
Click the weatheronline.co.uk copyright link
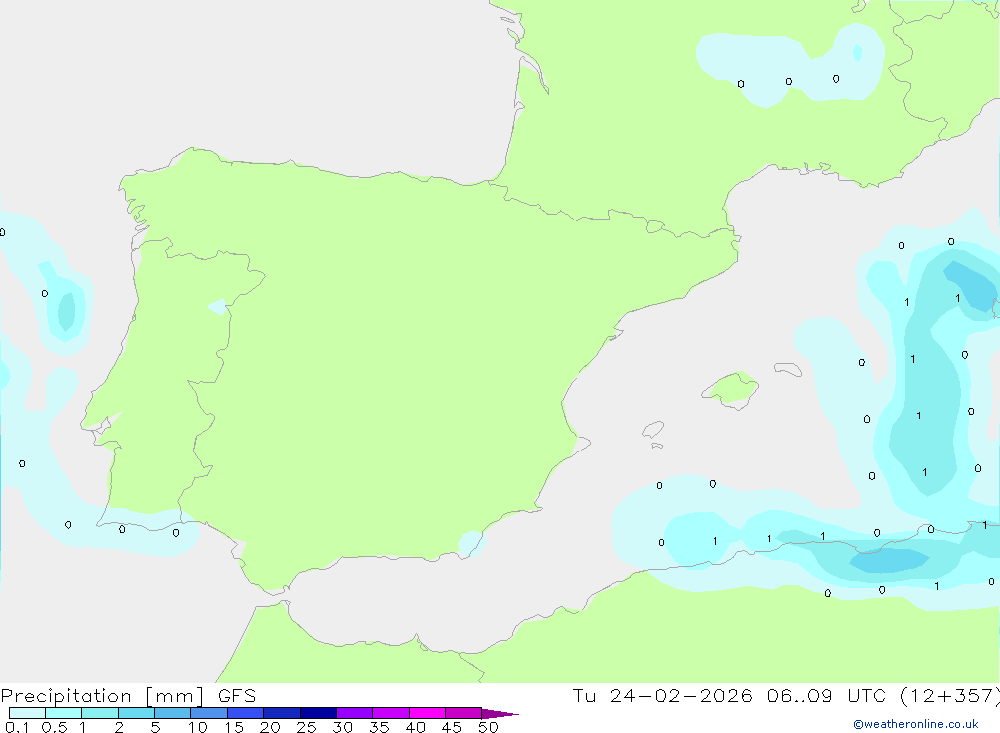[916, 724]
